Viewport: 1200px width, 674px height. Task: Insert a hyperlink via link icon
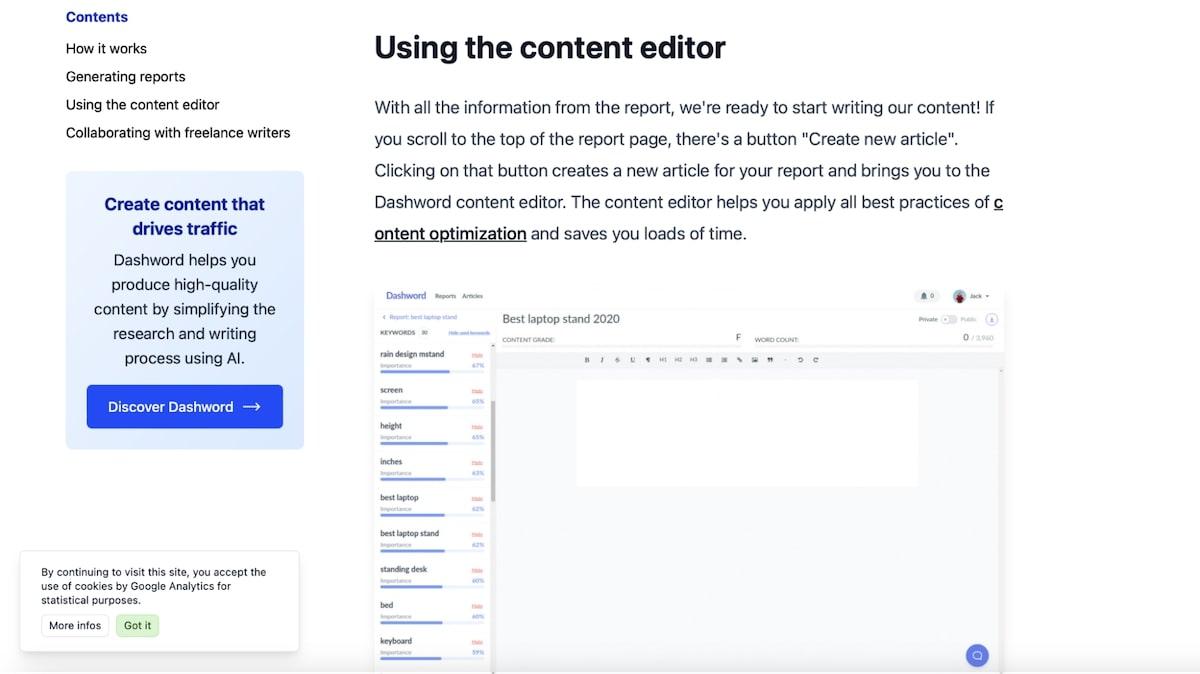point(740,360)
